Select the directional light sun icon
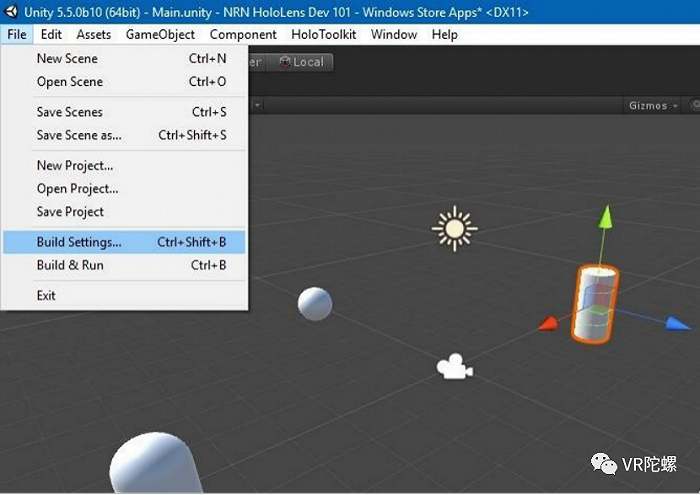This screenshot has width=700, height=495. (x=454, y=229)
